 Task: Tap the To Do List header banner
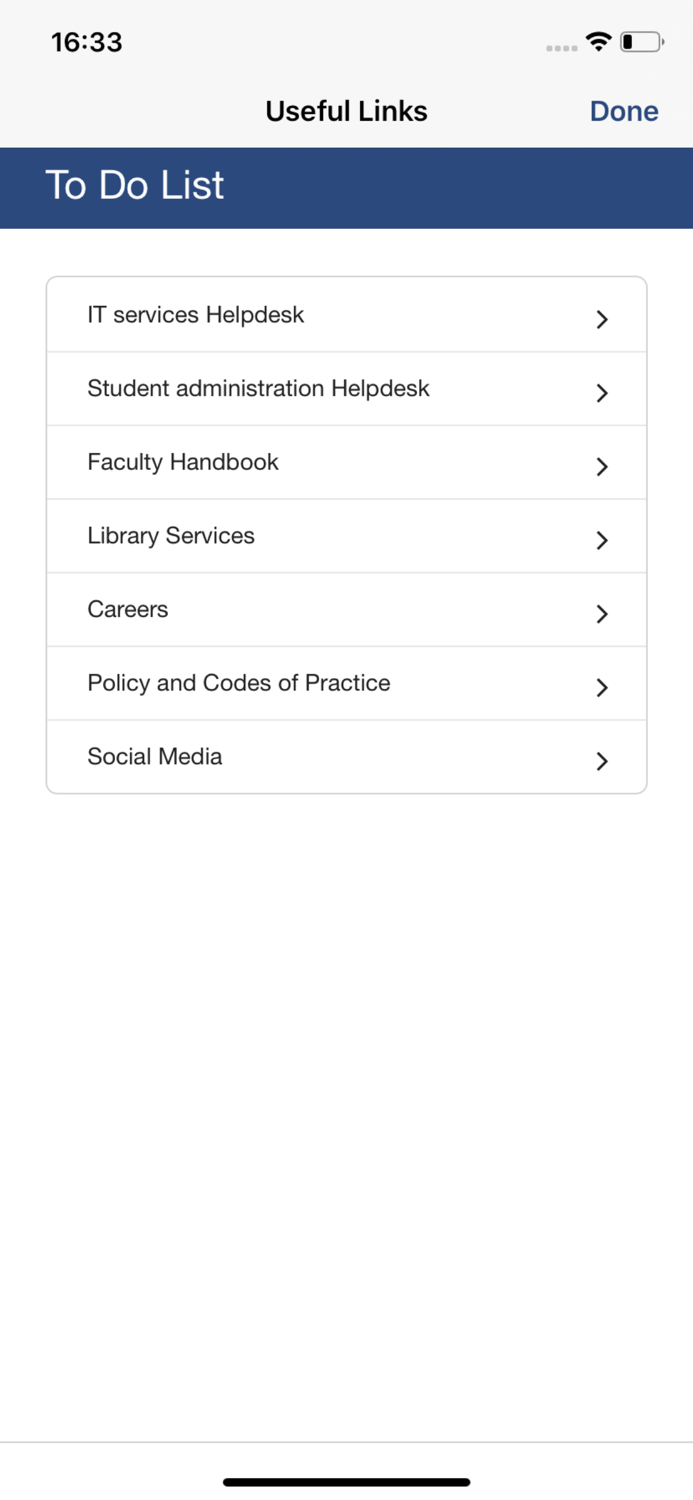point(134,186)
